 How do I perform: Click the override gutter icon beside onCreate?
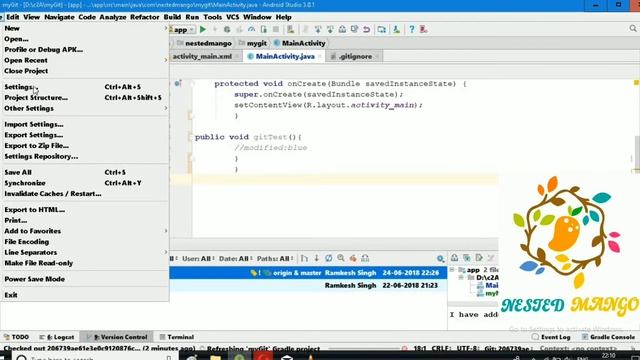pos(178,83)
